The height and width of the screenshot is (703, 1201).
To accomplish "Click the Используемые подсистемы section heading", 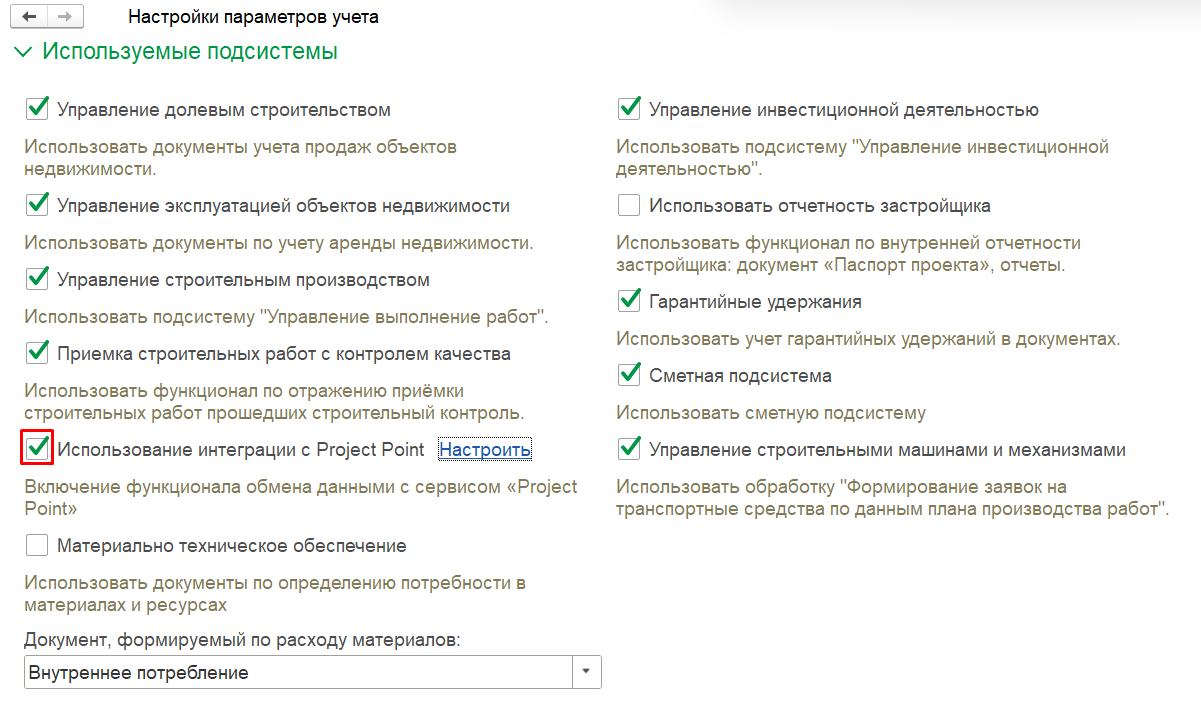I will point(190,52).
